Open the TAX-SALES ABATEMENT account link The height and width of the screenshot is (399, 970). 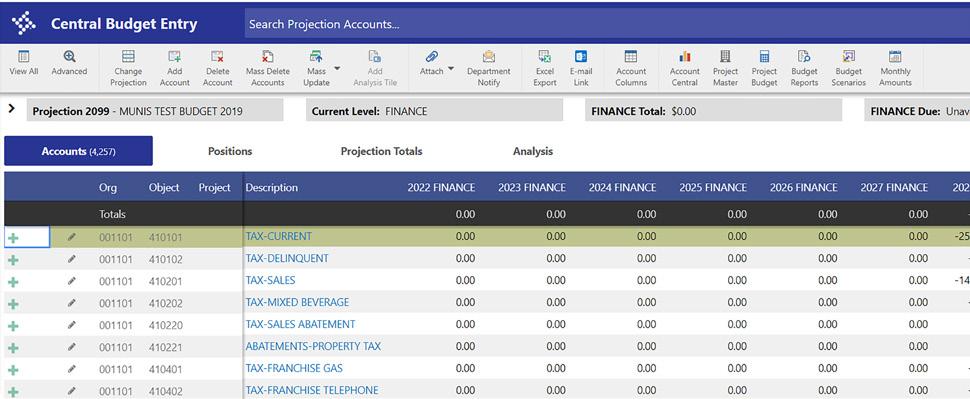pyautogui.click(x=301, y=324)
